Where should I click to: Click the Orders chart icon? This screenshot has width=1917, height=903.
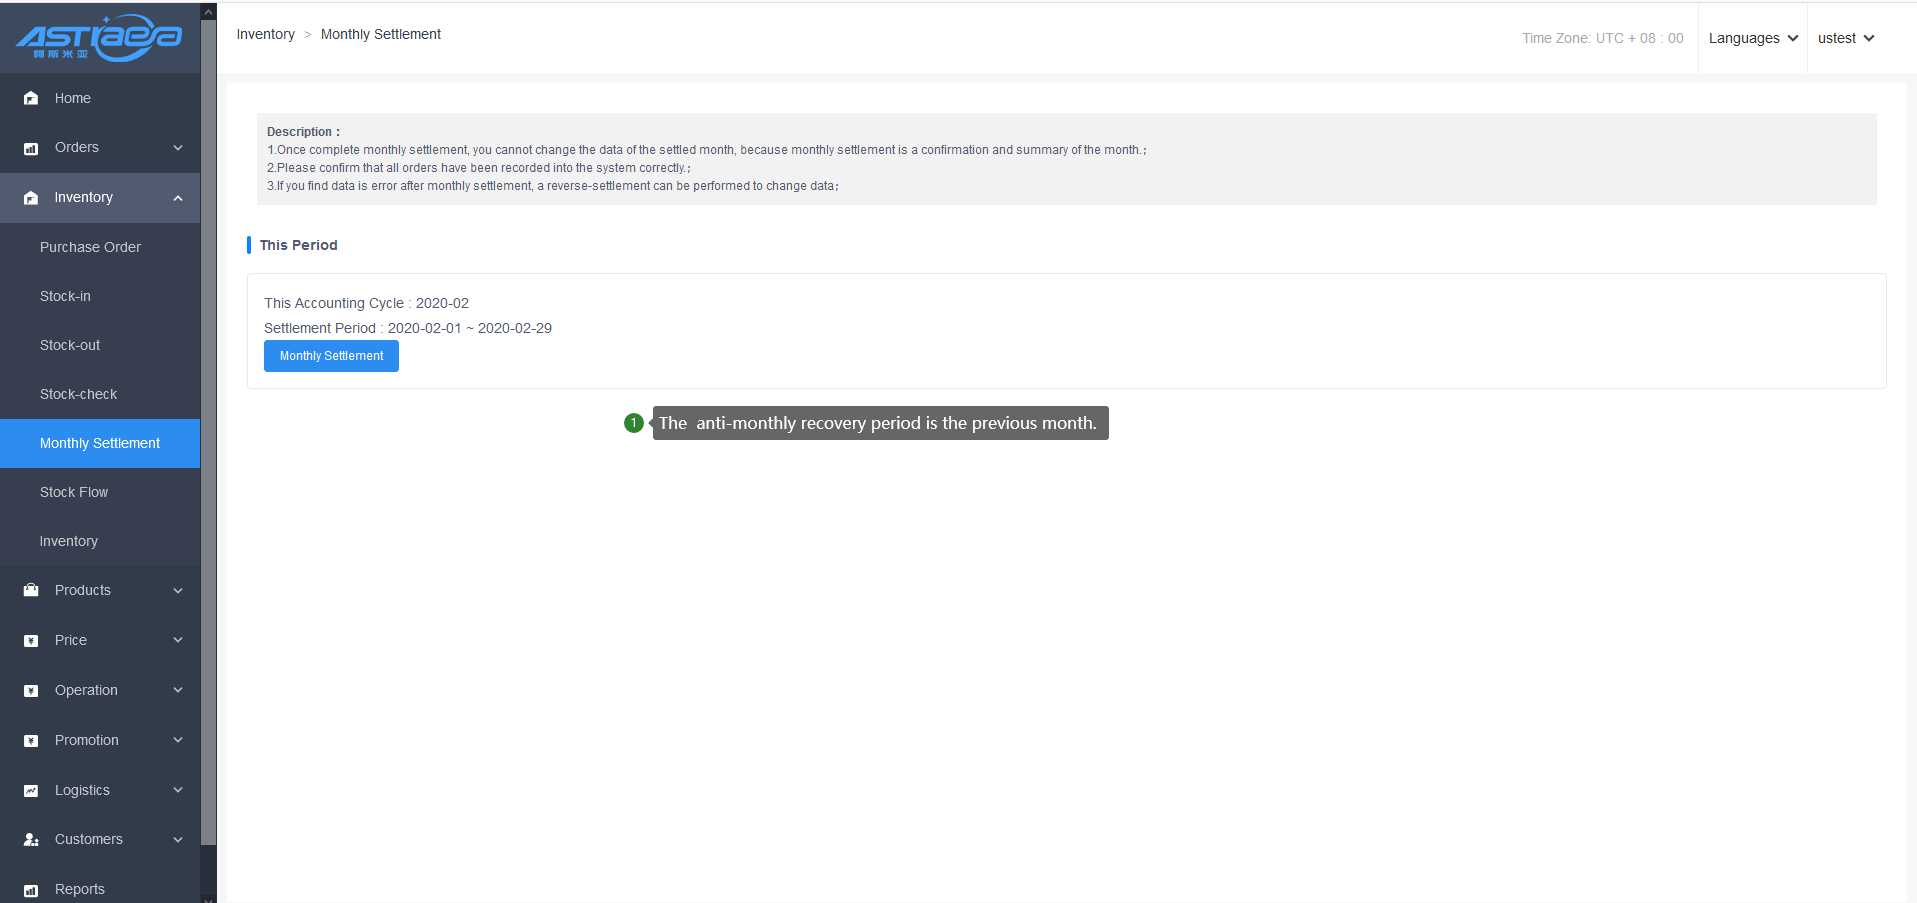click(x=31, y=148)
